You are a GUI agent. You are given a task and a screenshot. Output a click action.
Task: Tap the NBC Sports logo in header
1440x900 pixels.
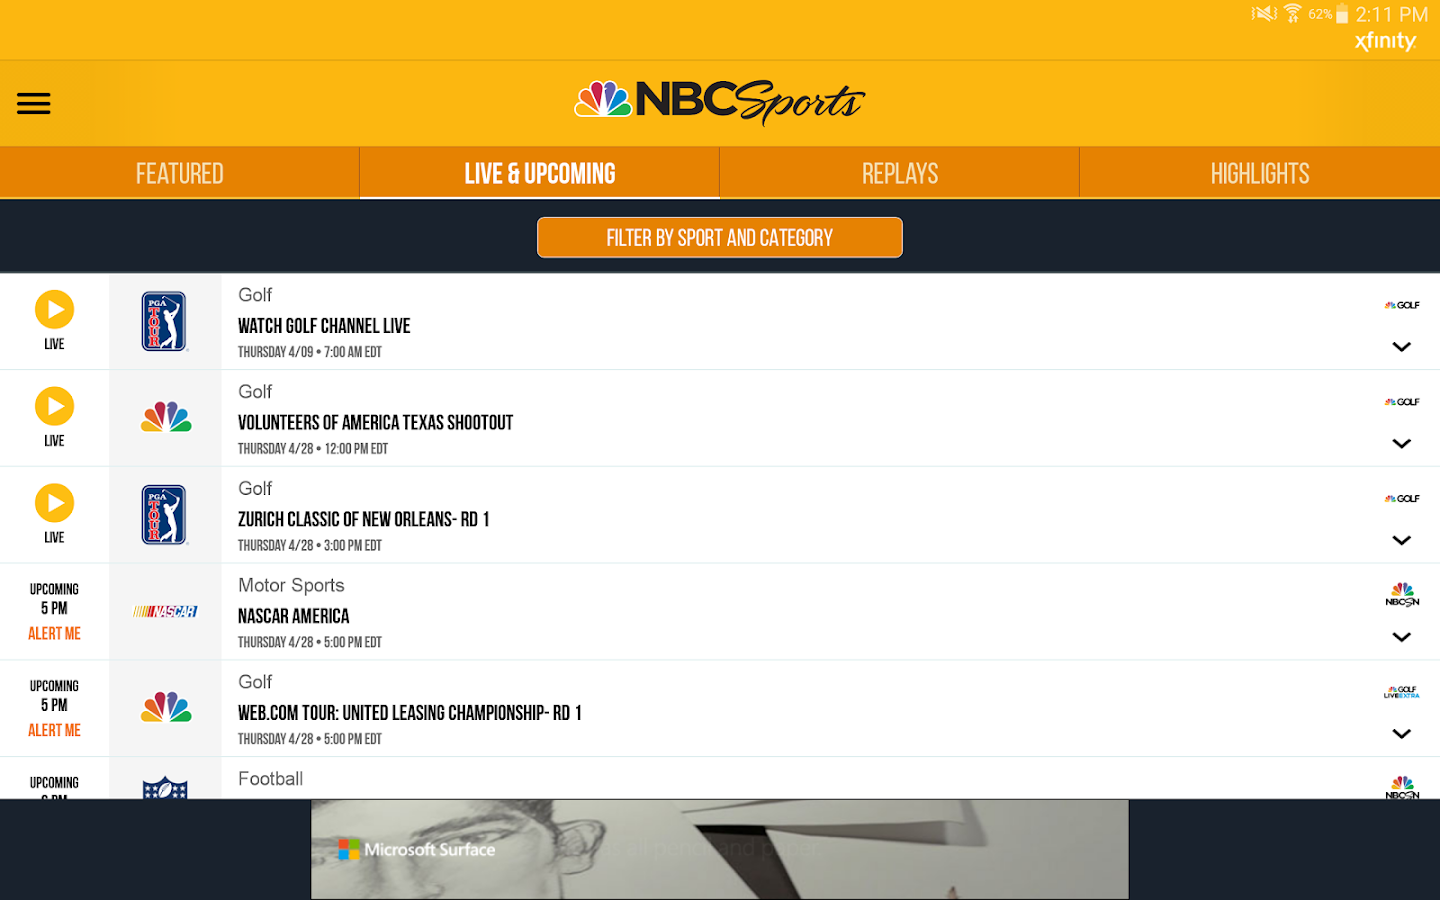pos(719,102)
